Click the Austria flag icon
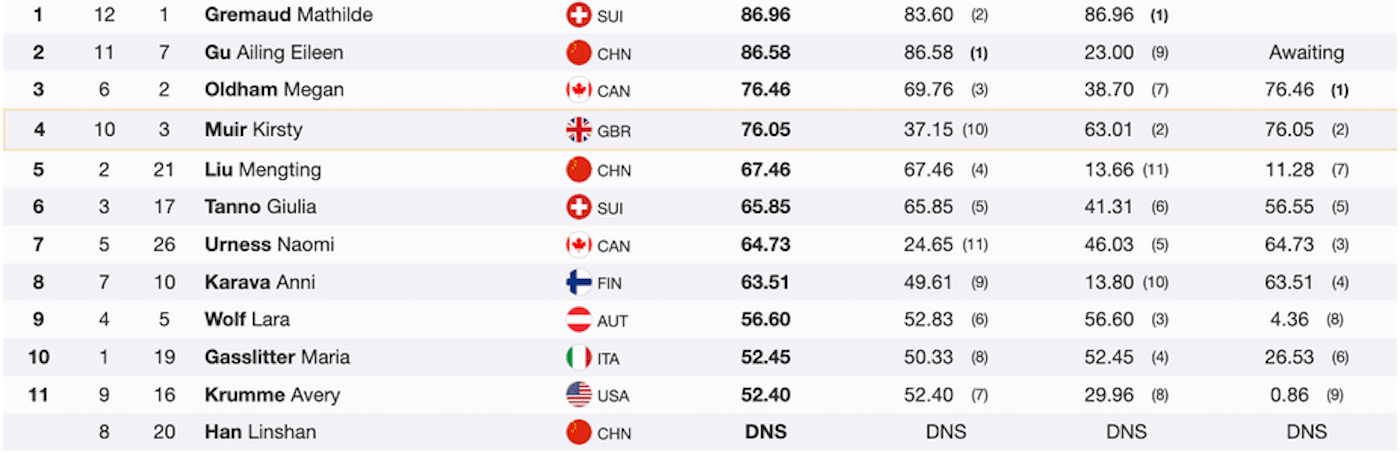 tap(578, 320)
